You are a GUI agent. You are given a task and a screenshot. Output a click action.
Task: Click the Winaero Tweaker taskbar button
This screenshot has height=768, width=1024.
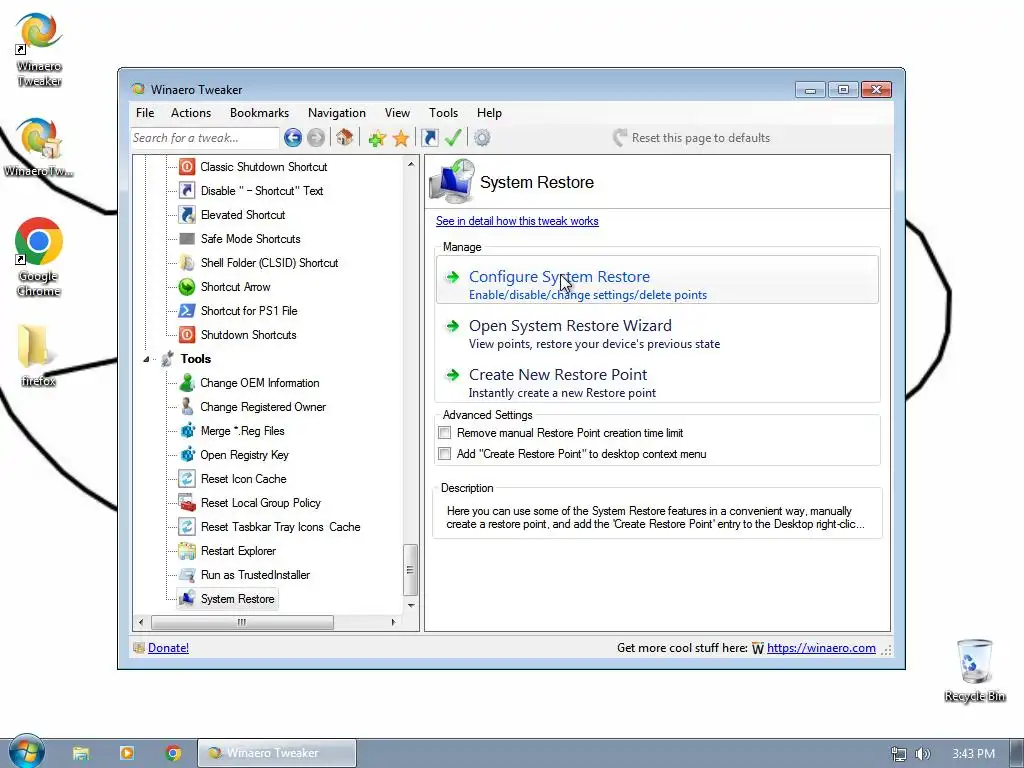(x=277, y=753)
